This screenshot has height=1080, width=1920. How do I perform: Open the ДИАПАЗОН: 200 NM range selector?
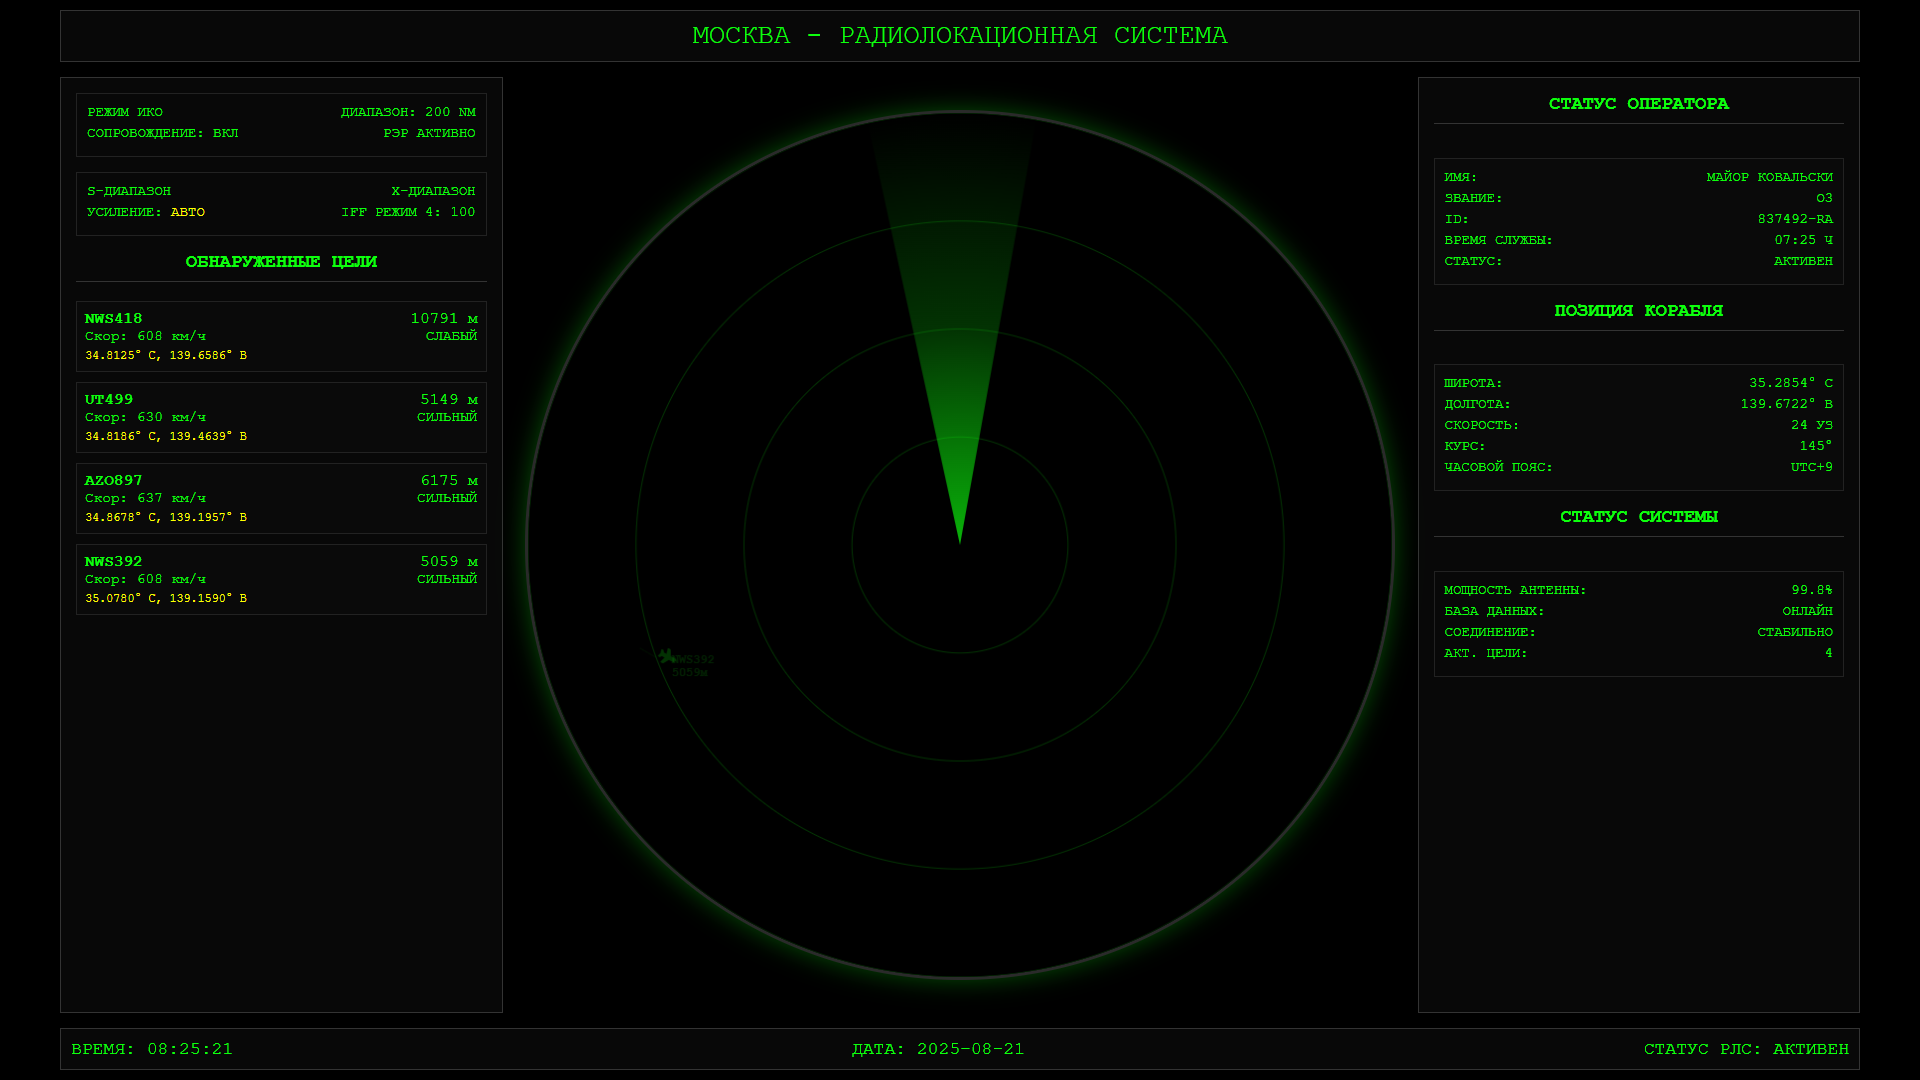click(407, 111)
